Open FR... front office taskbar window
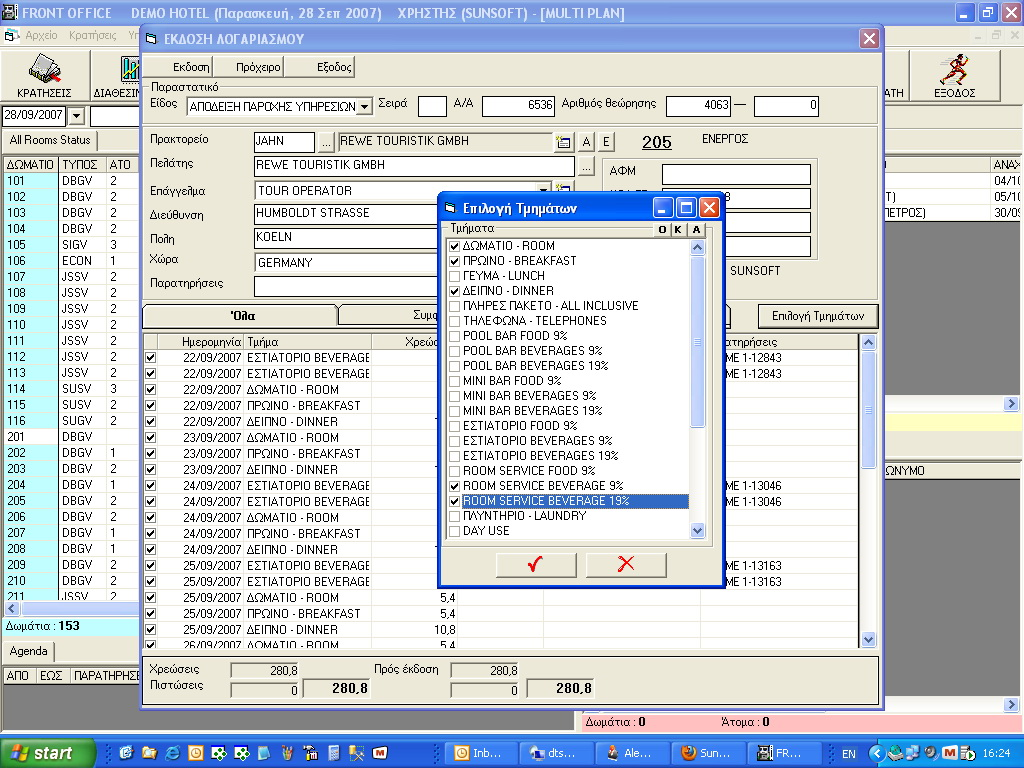 784,753
